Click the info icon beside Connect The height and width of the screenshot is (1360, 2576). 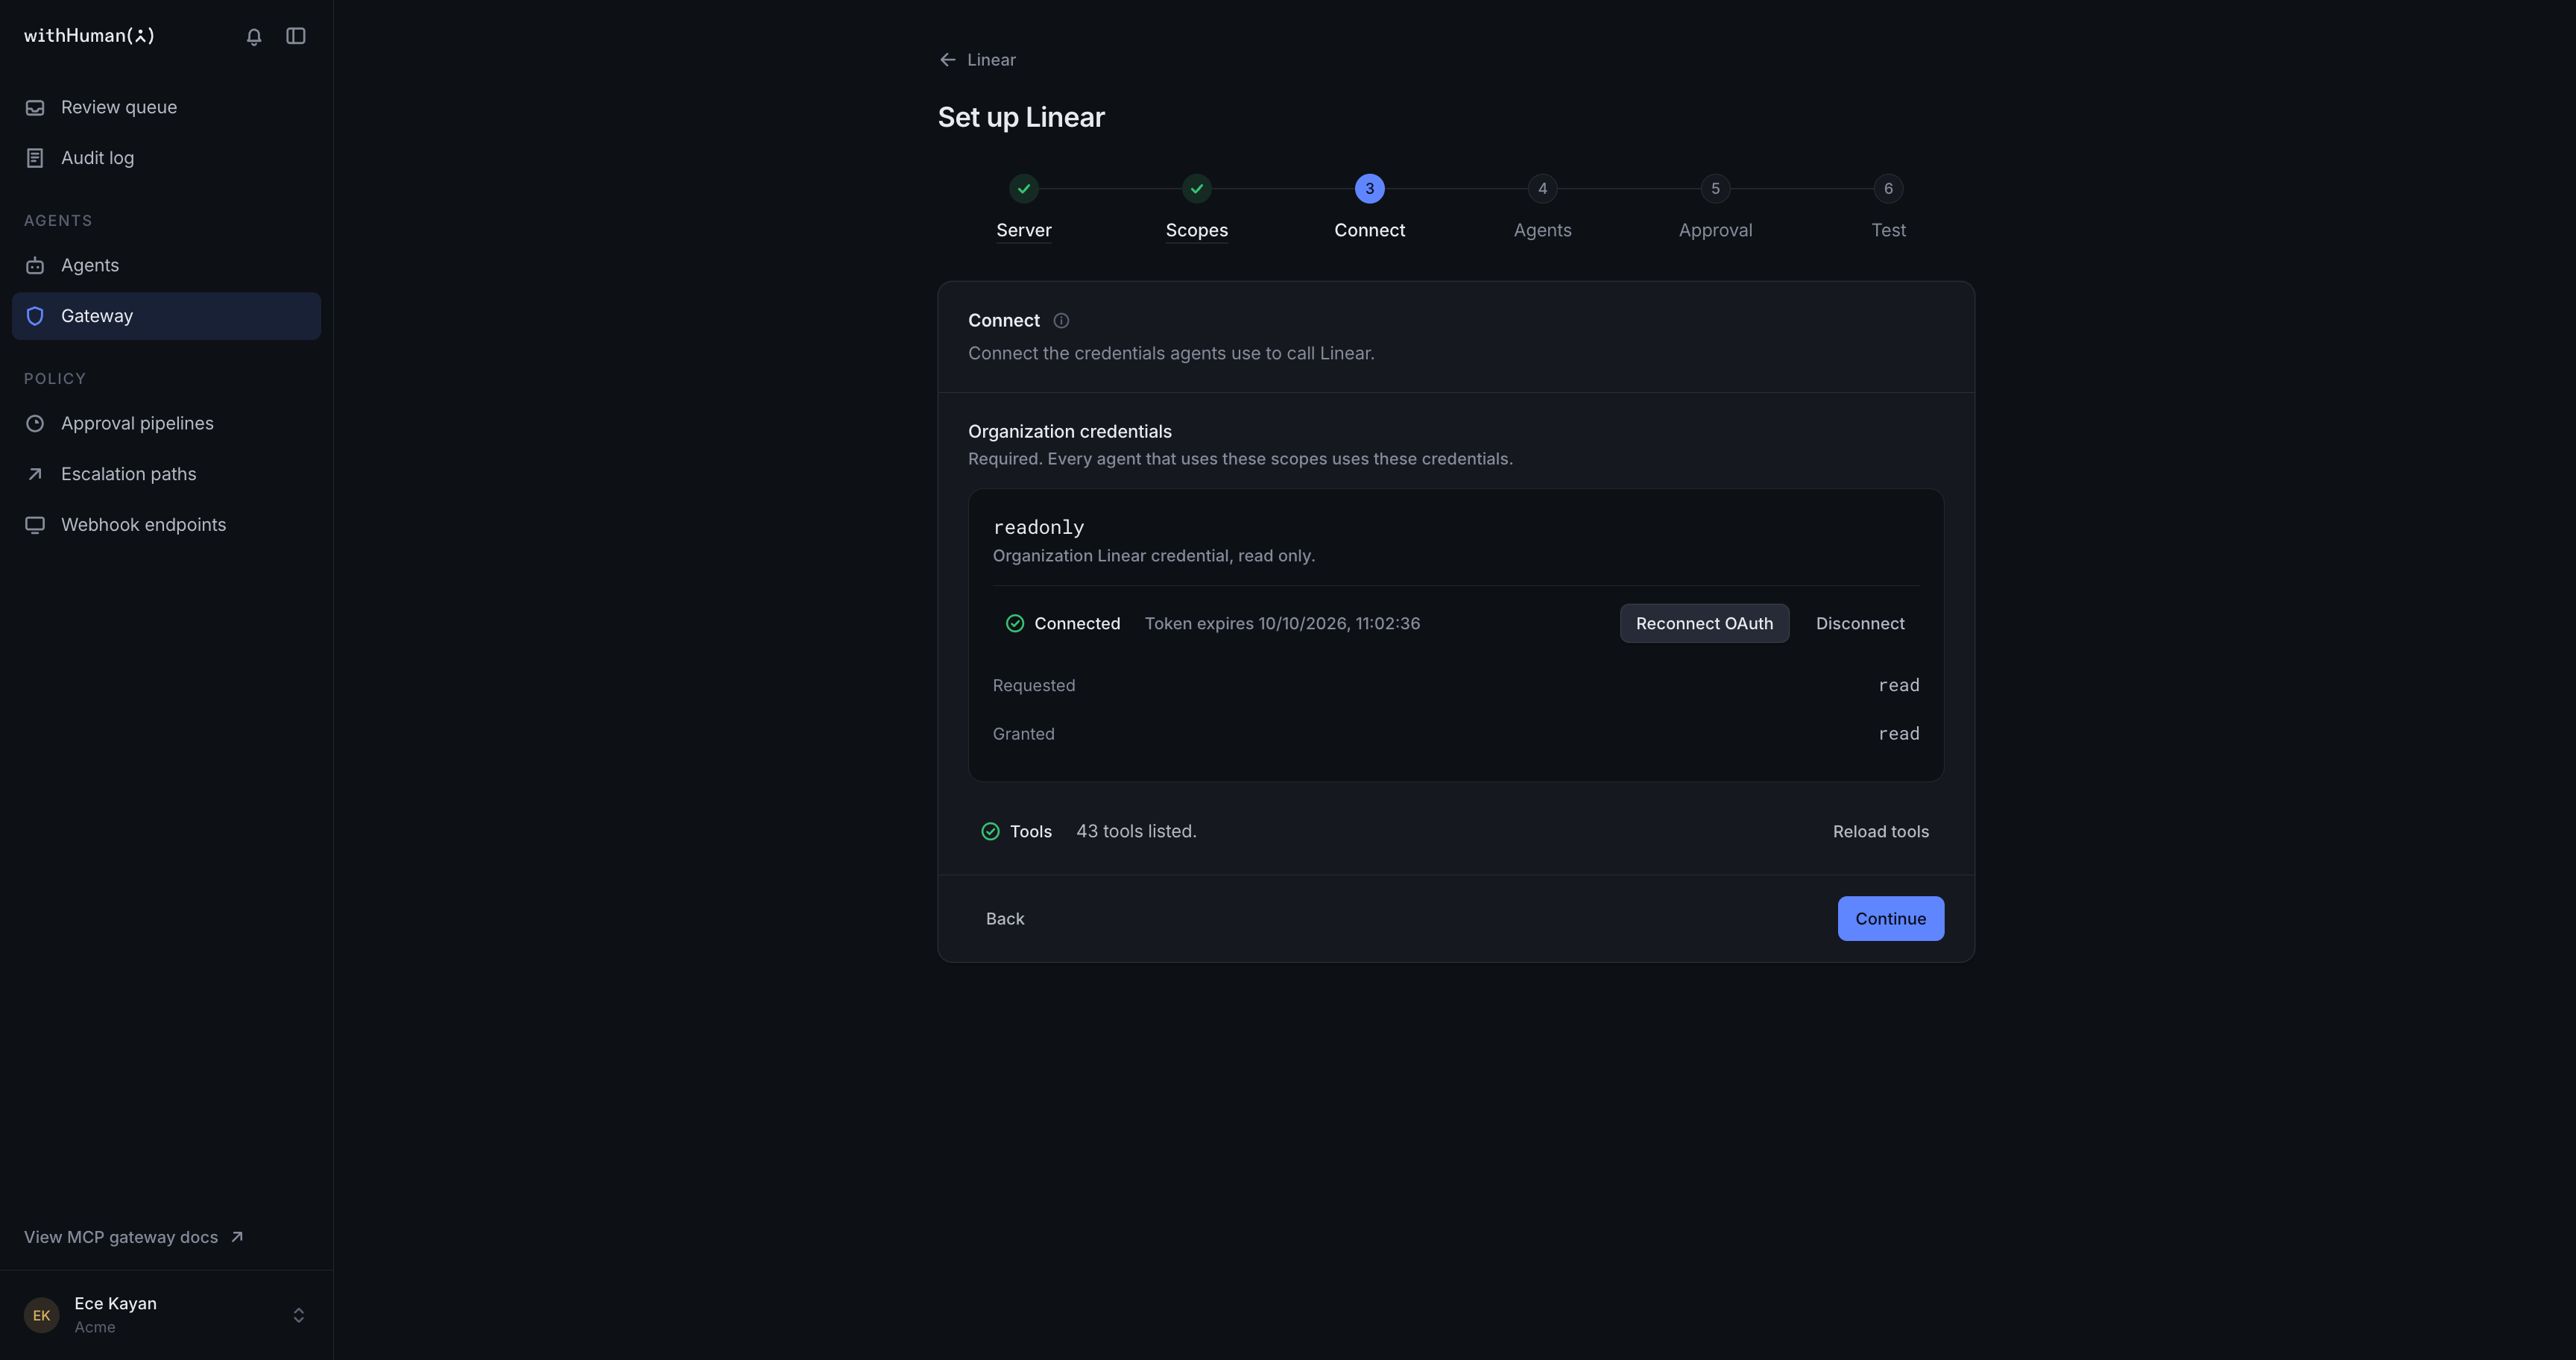tap(1061, 321)
